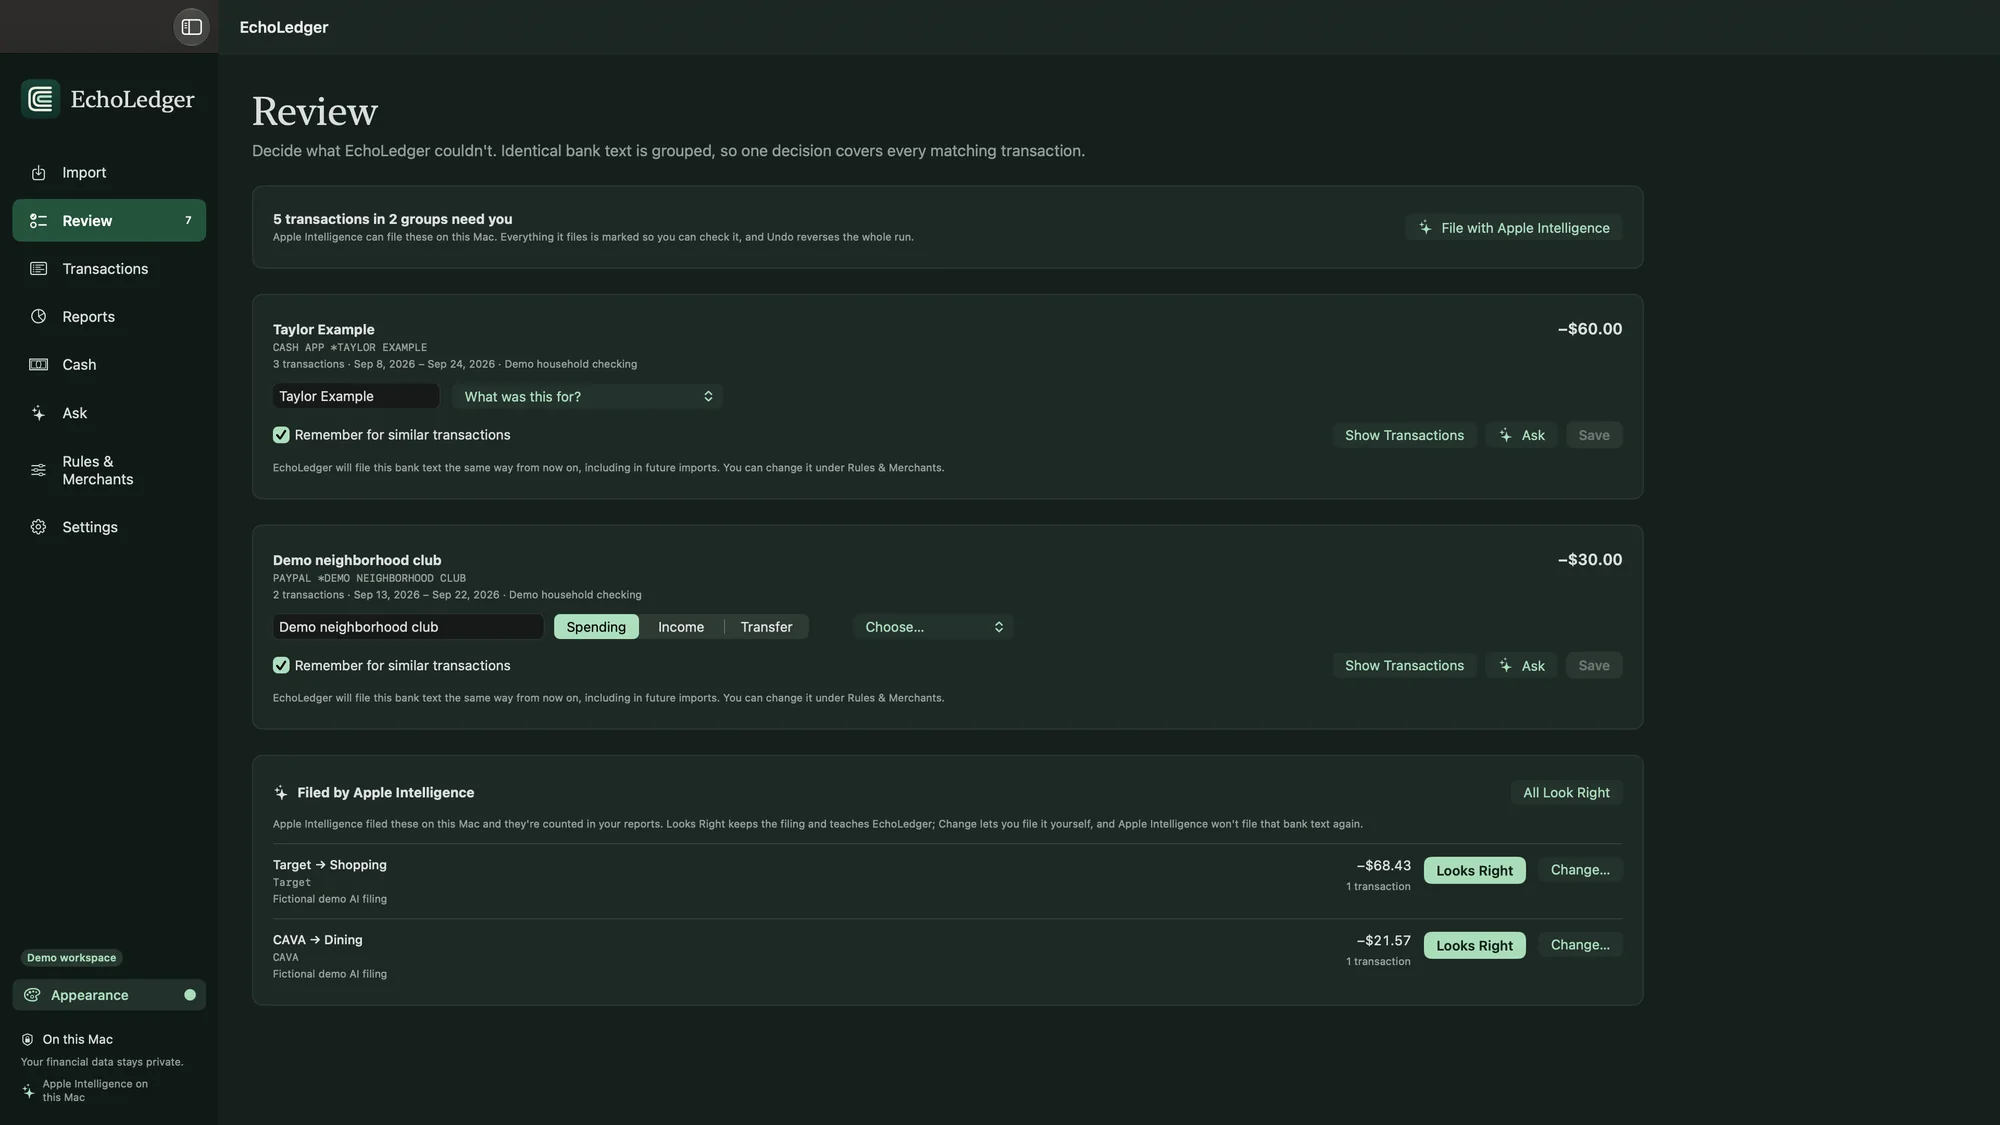The image size is (2000, 1125).
Task: Uncheck Remember for similar transactions for Taylor Example
Action: pyautogui.click(x=281, y=435)
